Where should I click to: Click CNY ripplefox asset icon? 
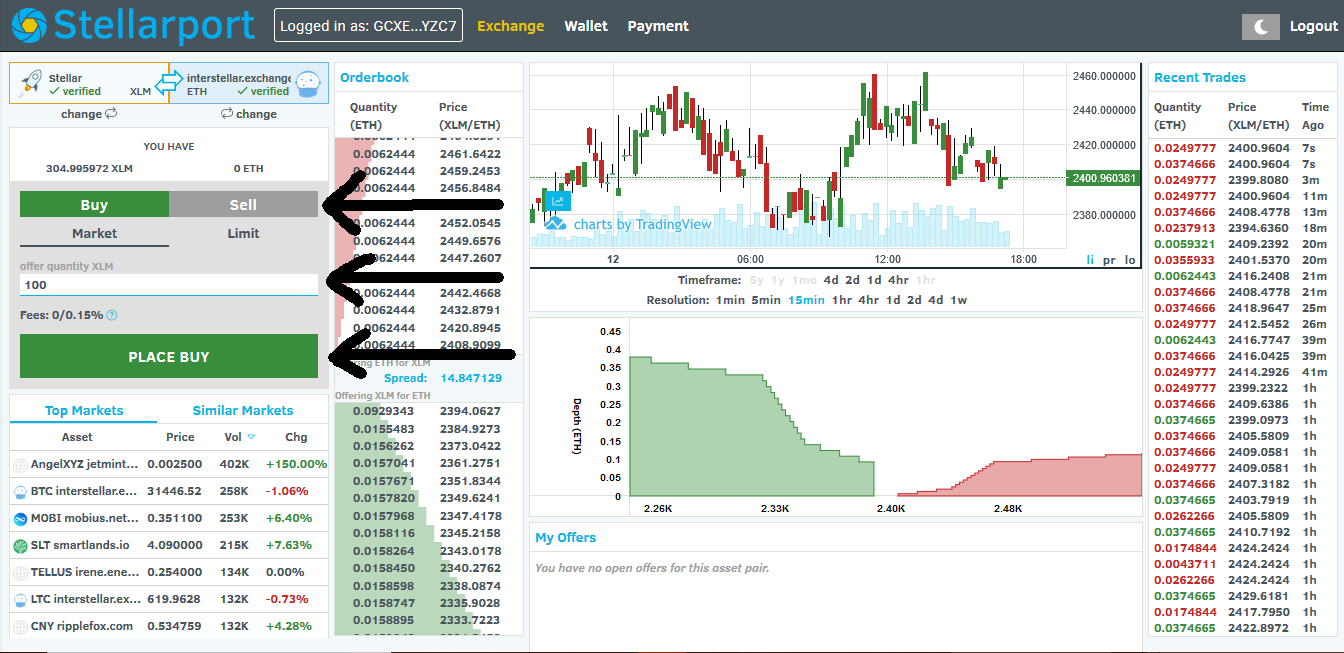click(20, 627)
